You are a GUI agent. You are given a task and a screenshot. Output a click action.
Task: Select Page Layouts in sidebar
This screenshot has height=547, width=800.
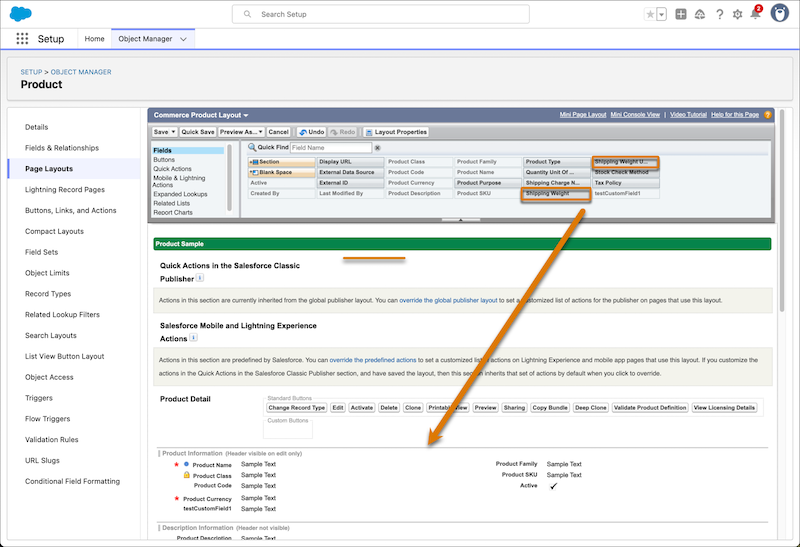tap(49, 169)
